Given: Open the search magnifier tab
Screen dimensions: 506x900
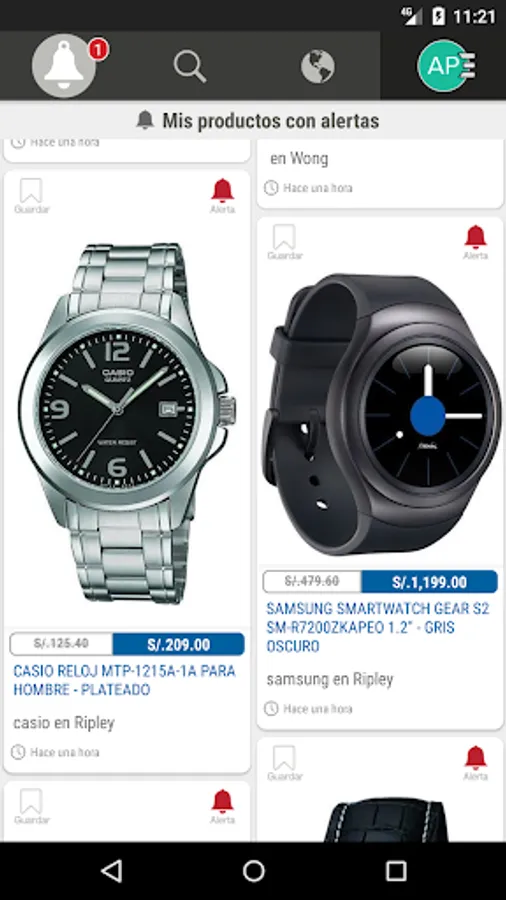Looking at the screenshot, I should 190,67.
